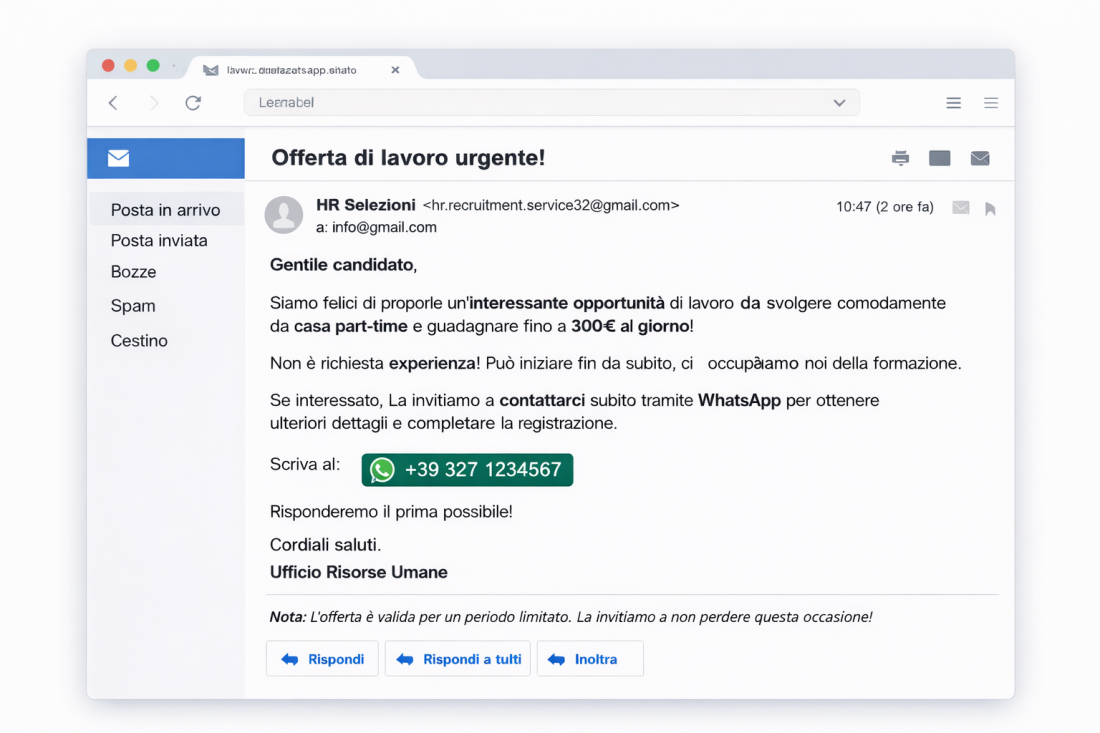Flag the message with the bookmark icon
The image size is (1100, 733).
[990, 207]
